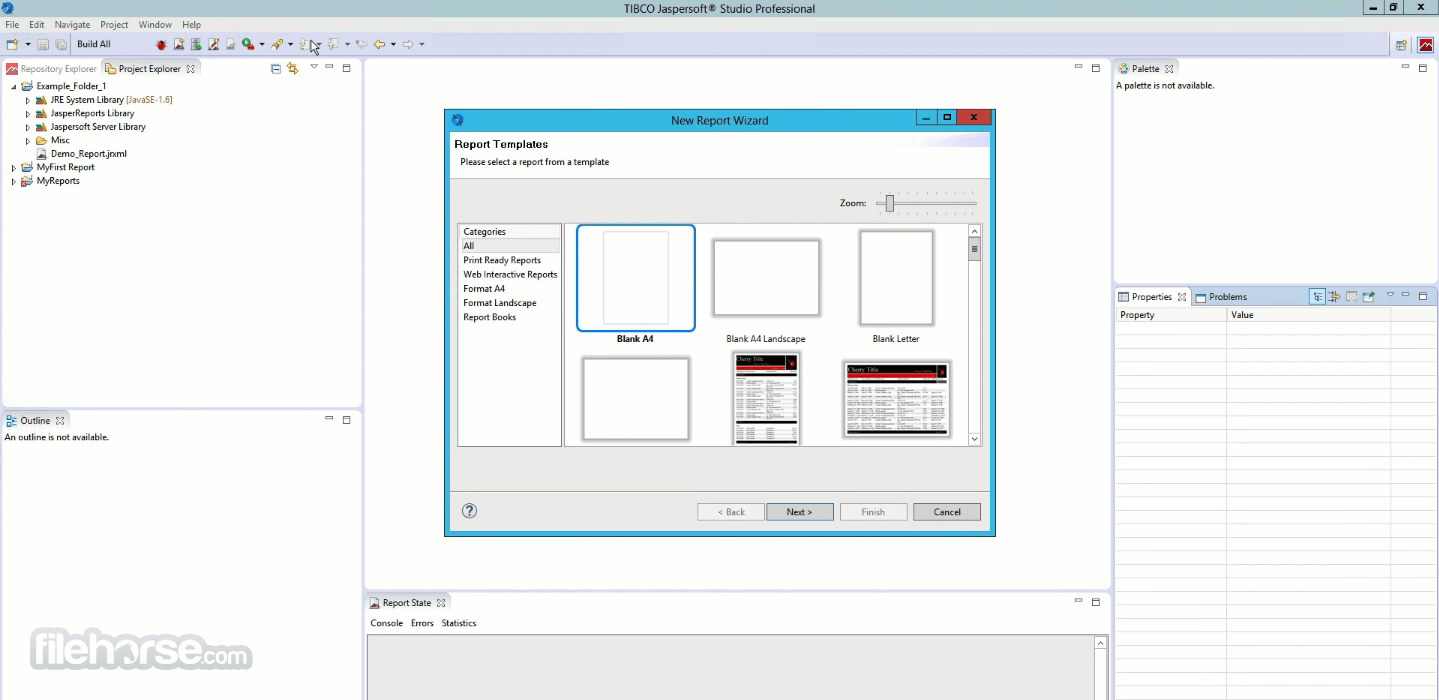
Task: Click the Run external tools icon
Action: [x=248, y=44]
